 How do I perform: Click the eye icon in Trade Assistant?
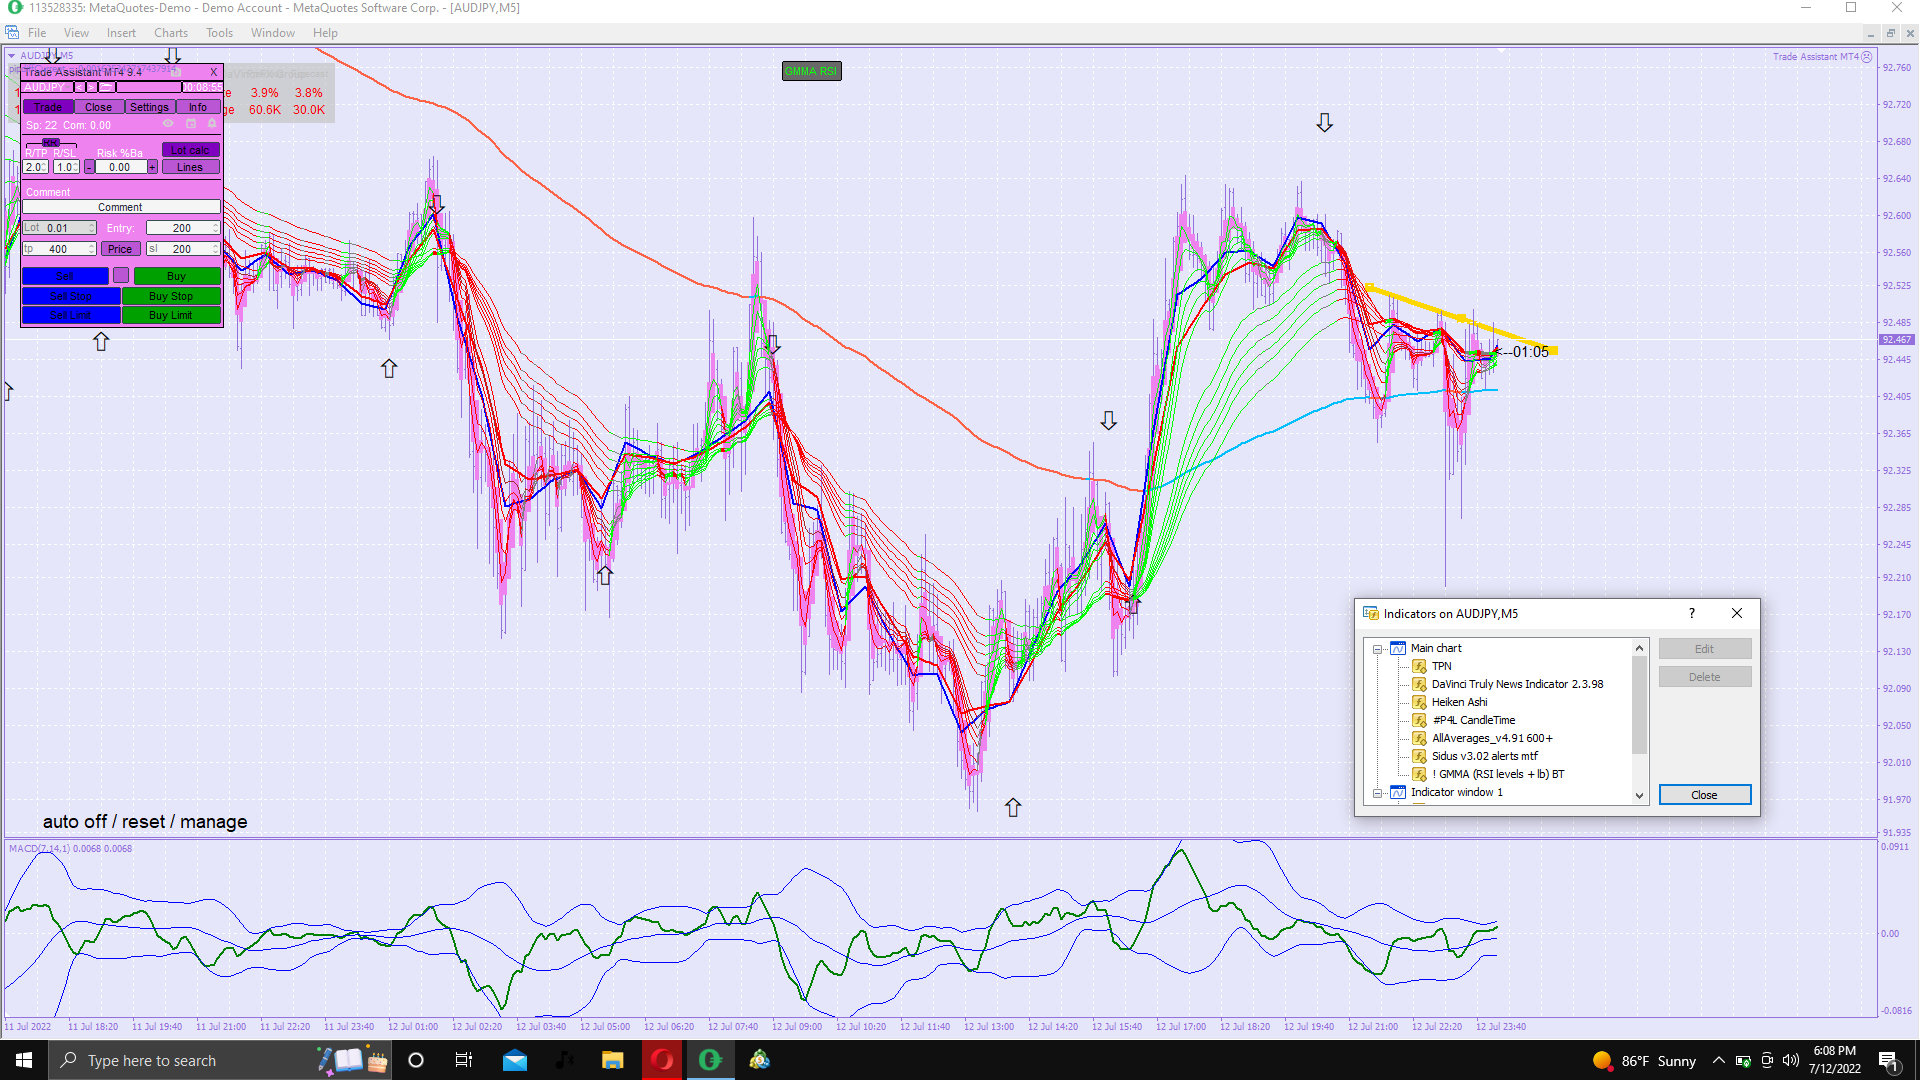[x=168, y=123]
